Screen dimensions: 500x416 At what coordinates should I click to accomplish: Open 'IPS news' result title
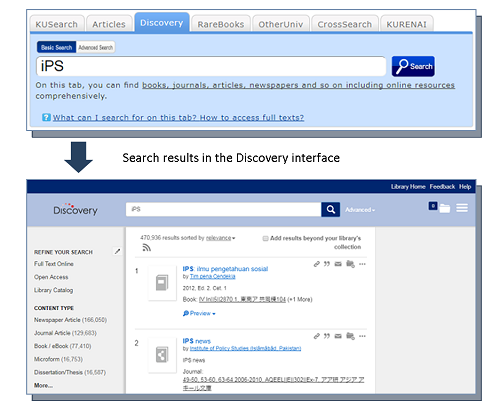pos(197,341)
